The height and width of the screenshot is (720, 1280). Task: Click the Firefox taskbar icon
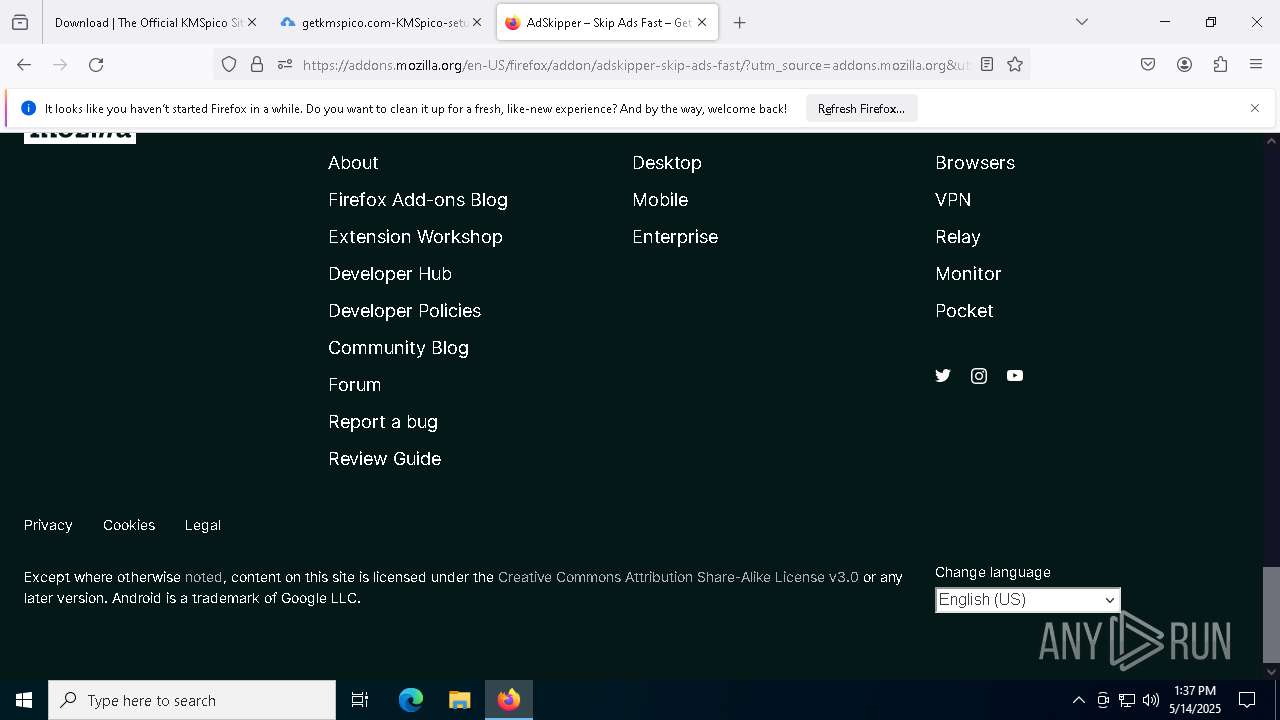(509, 700)
